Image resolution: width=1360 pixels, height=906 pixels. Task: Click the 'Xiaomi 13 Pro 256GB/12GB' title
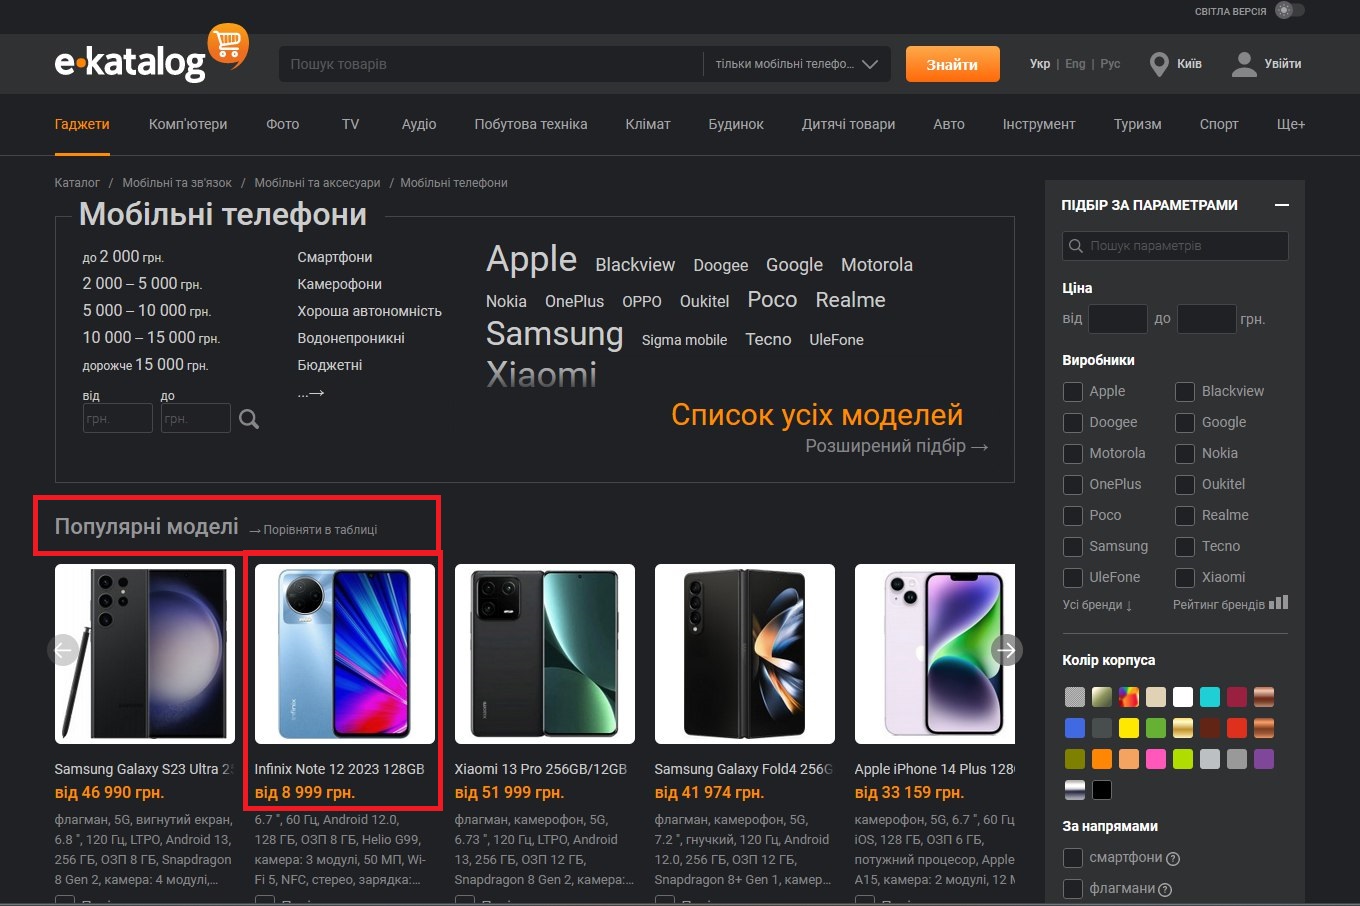[x=541, y=769]
